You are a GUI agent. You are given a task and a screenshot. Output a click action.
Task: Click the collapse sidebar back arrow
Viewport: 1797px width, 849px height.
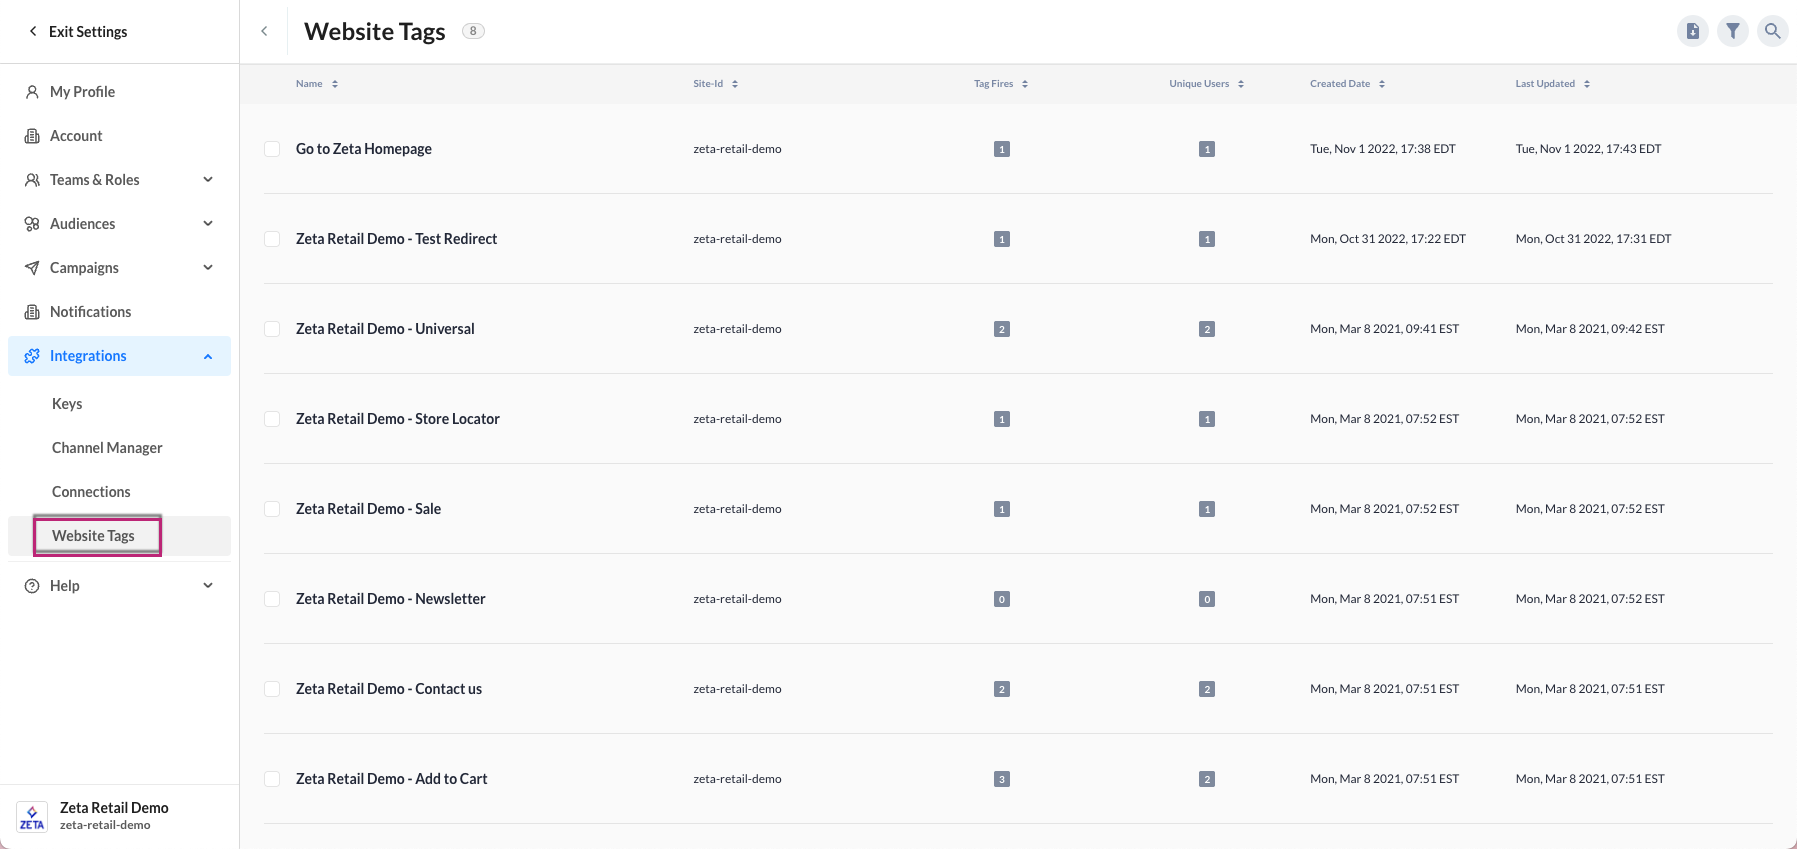[x=264, y=31]
